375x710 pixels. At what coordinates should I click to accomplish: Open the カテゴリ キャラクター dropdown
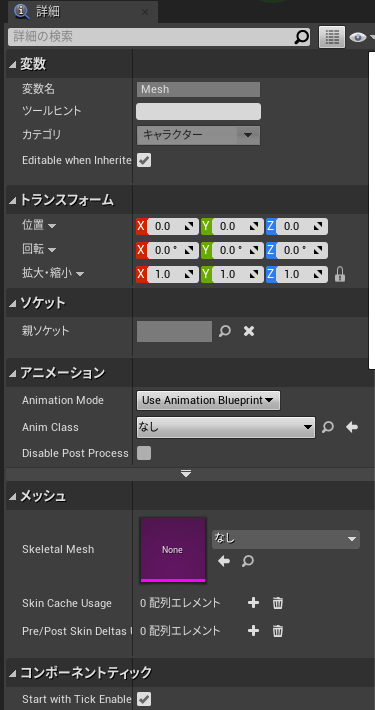pyautogui.click(x=198, y=135)
